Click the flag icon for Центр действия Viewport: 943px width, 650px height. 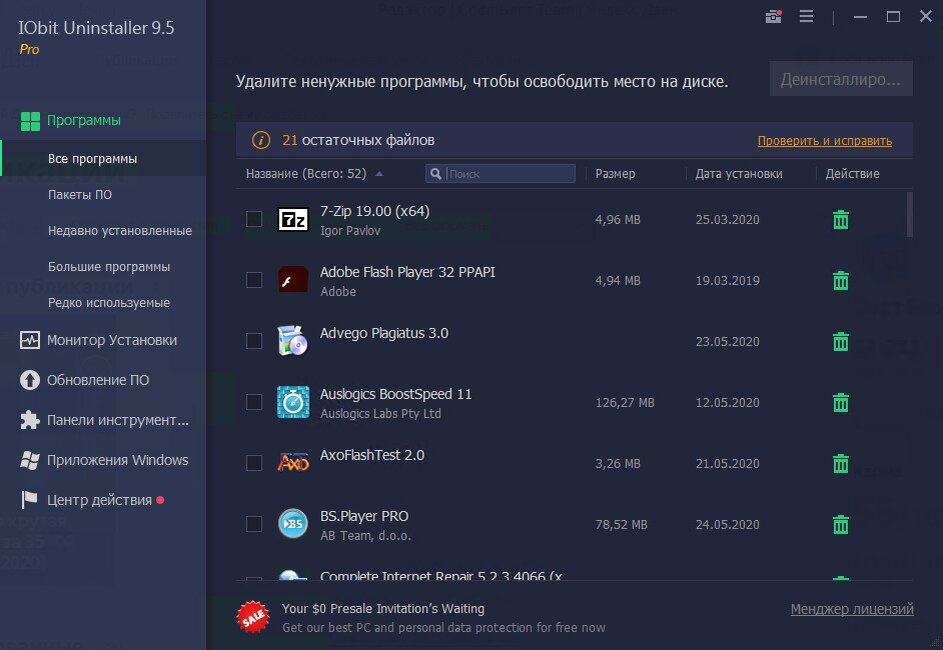coord(29,500)
